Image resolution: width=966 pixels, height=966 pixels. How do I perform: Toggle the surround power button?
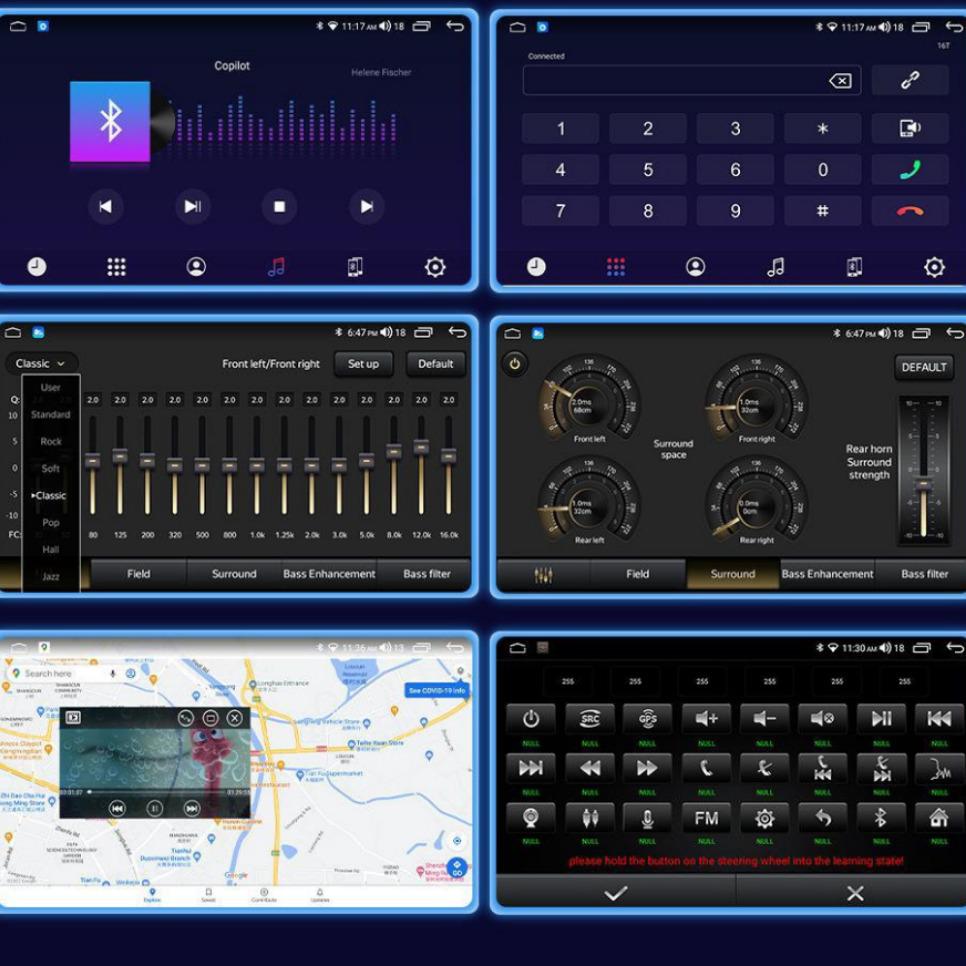[514, 364]
